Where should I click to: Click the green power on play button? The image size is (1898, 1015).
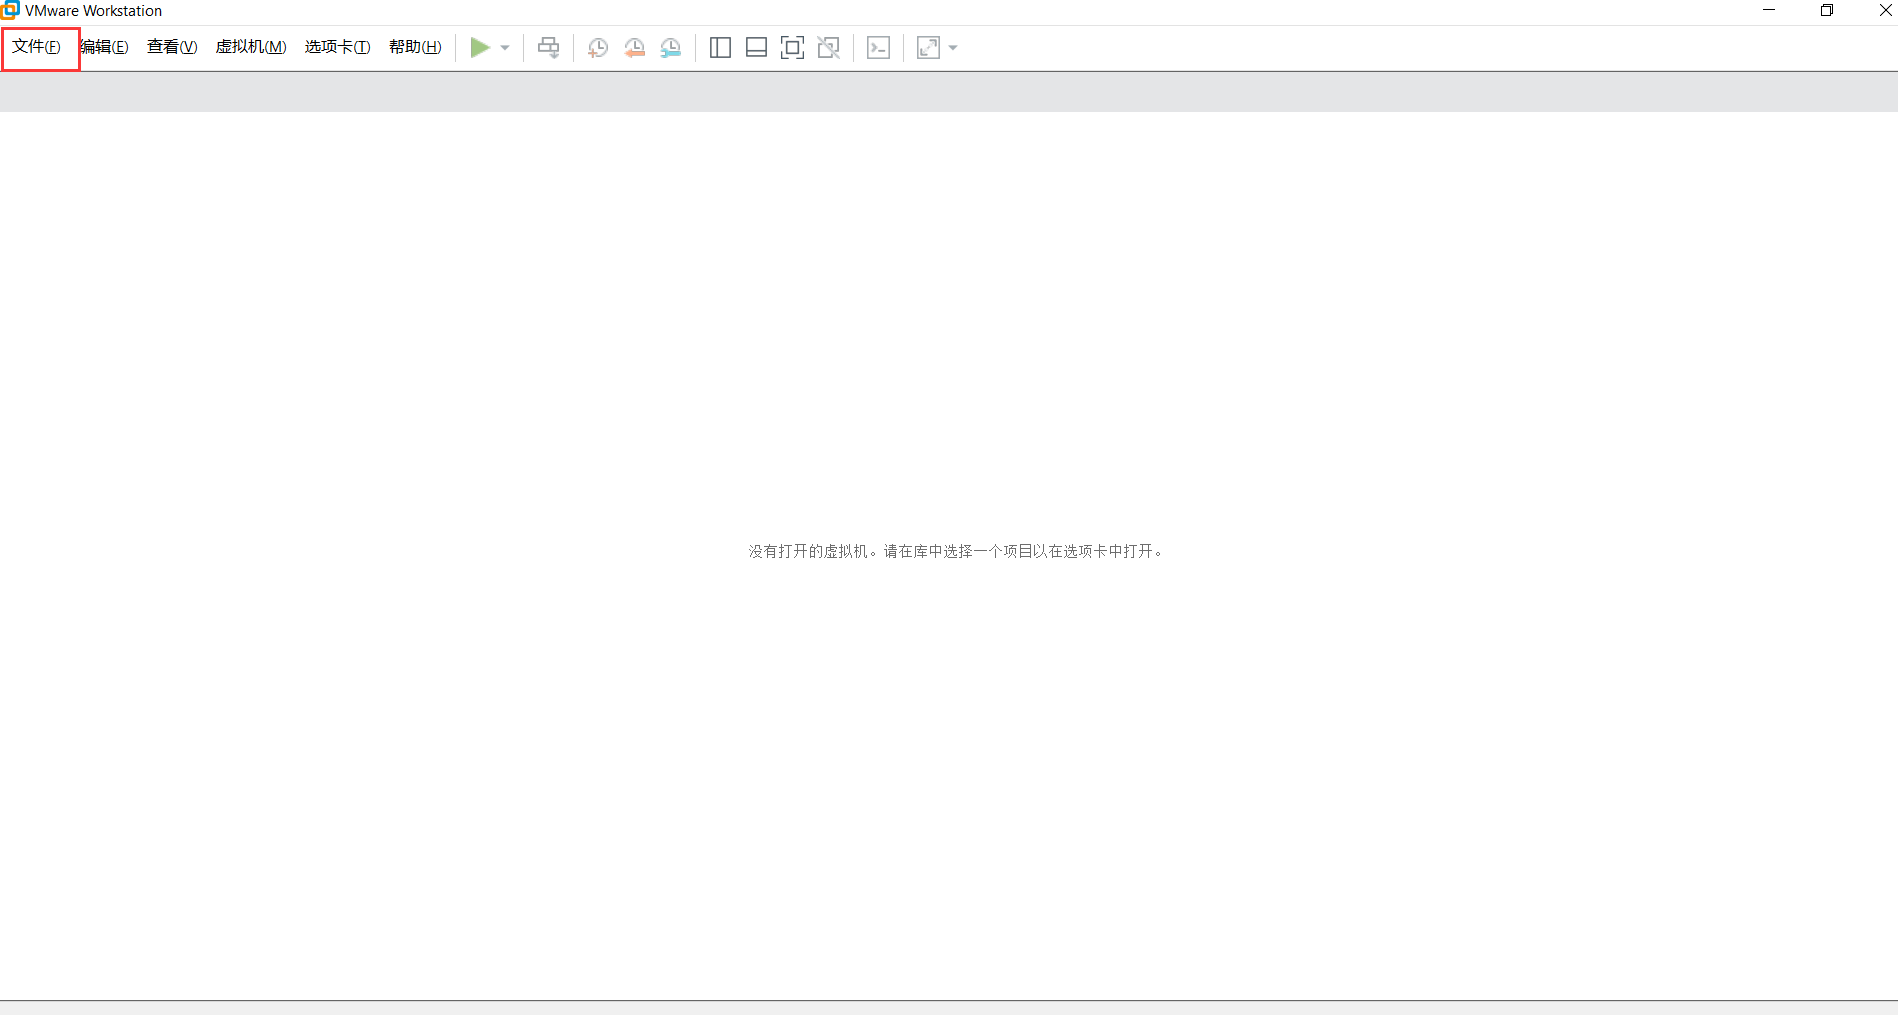click(480, 47)
